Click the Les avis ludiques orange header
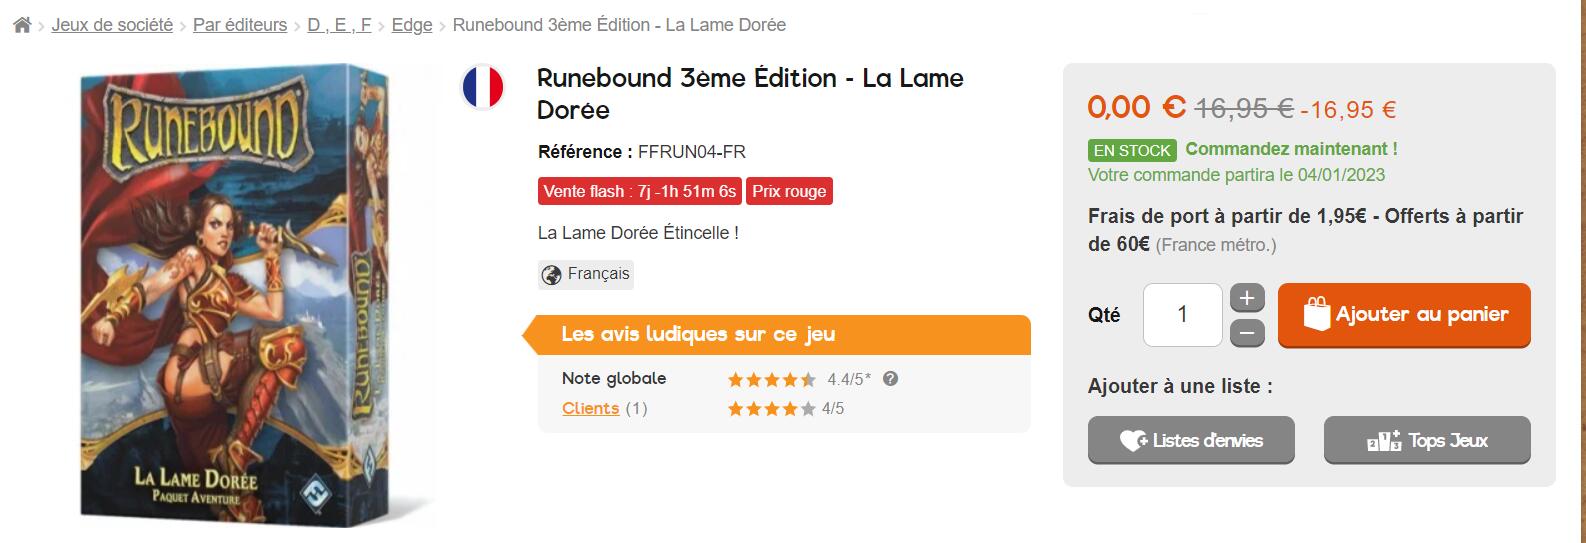Viewport: 1586px width, 543px height. (777, 335)
